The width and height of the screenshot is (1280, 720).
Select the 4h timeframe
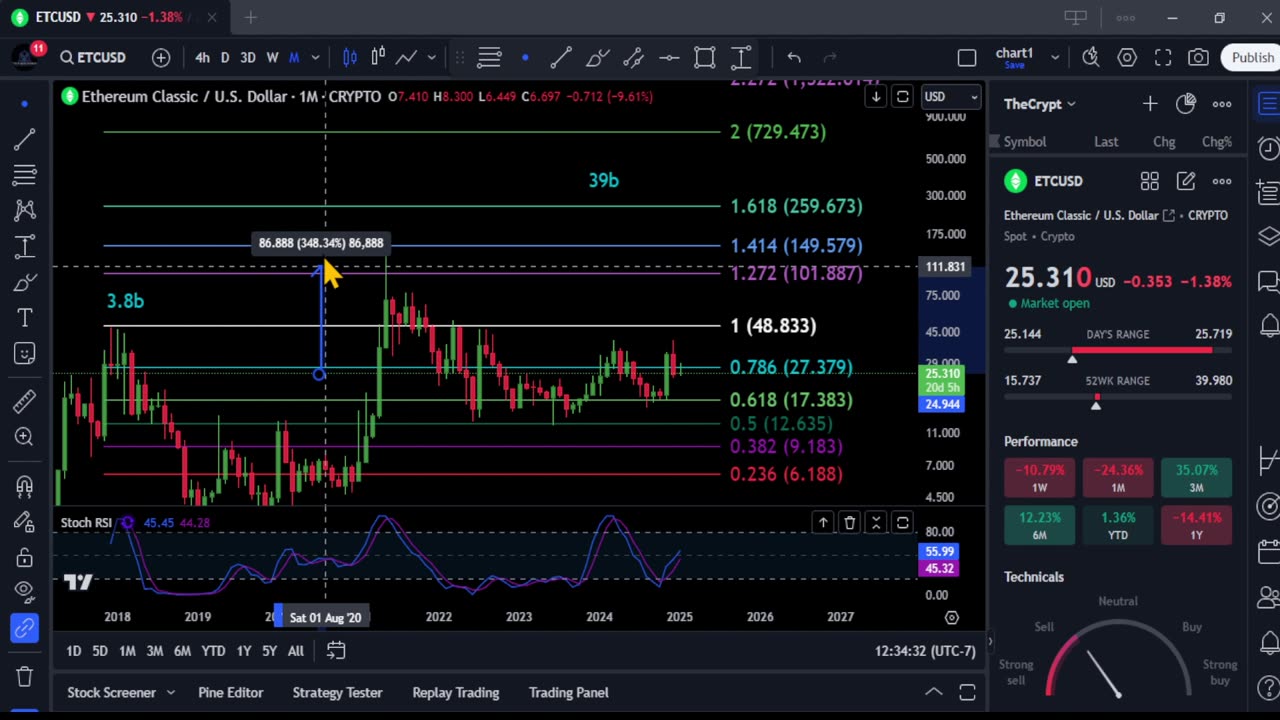(x=202, y=57)
